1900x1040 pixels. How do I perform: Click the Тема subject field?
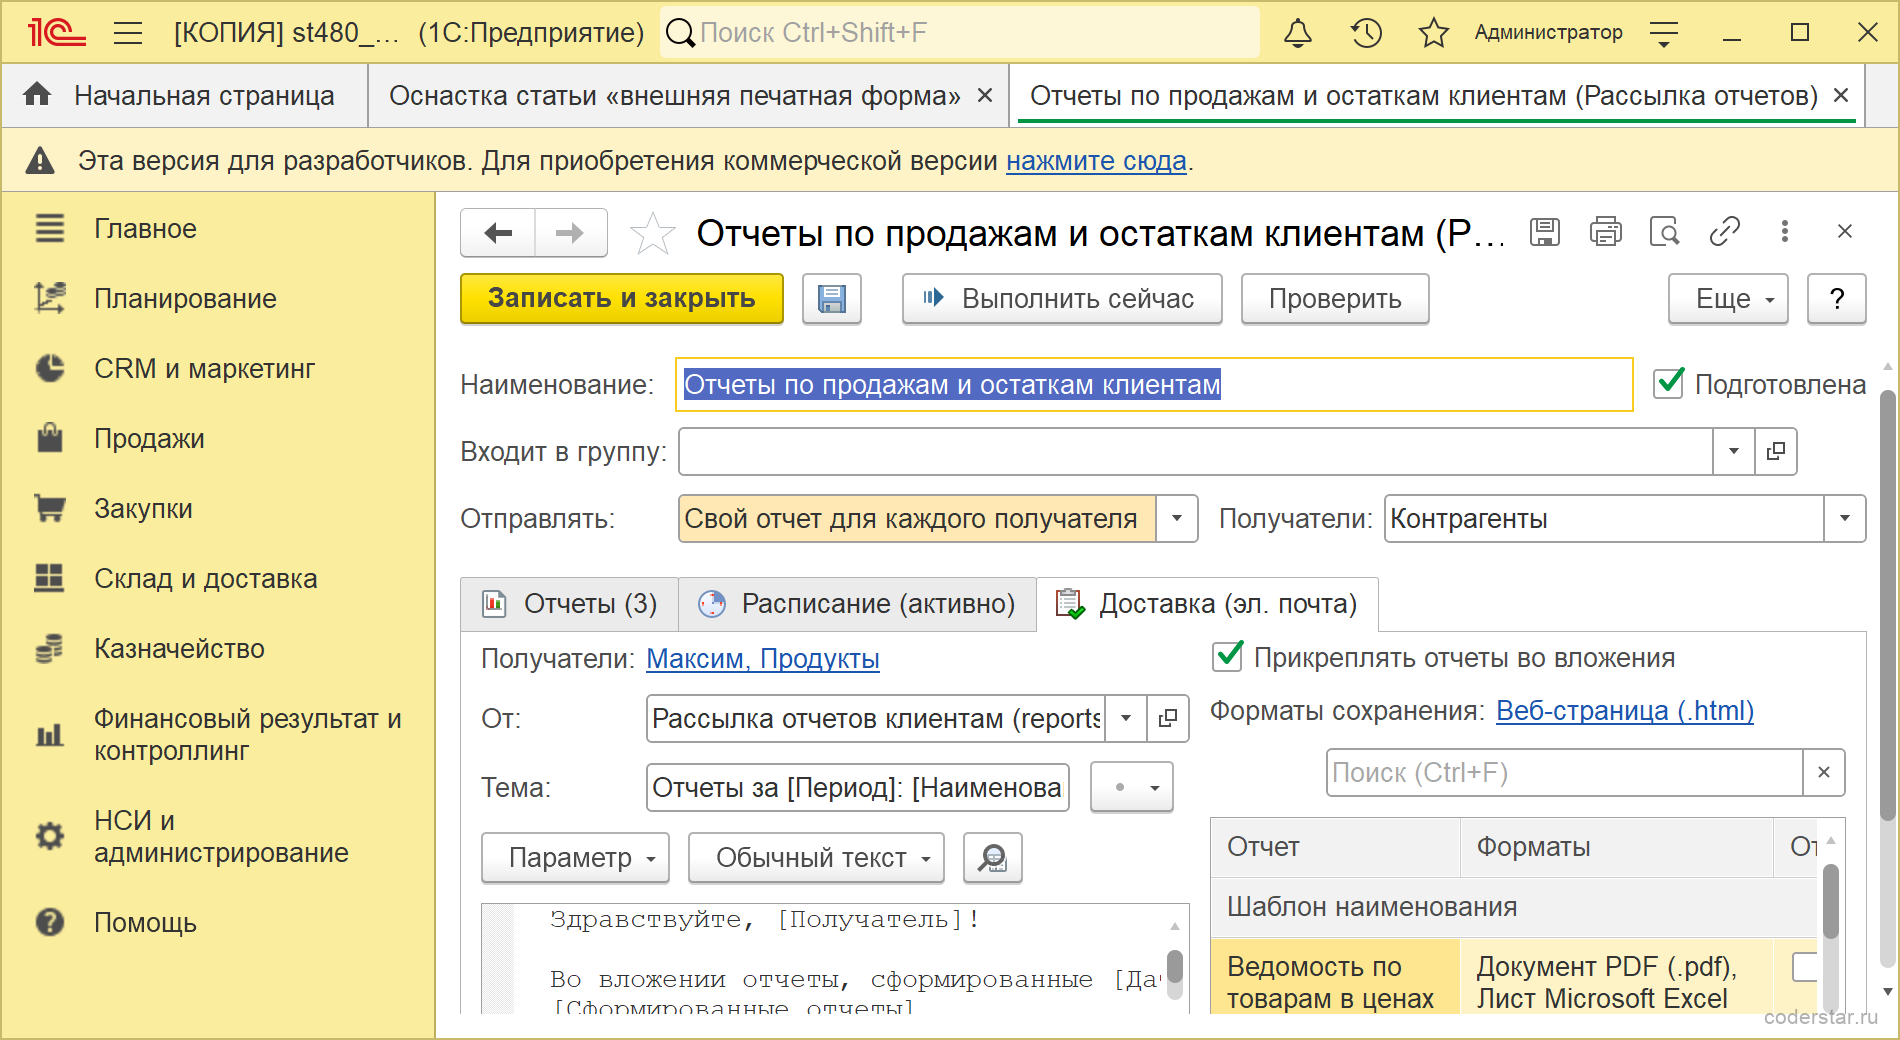pos(858,788)
